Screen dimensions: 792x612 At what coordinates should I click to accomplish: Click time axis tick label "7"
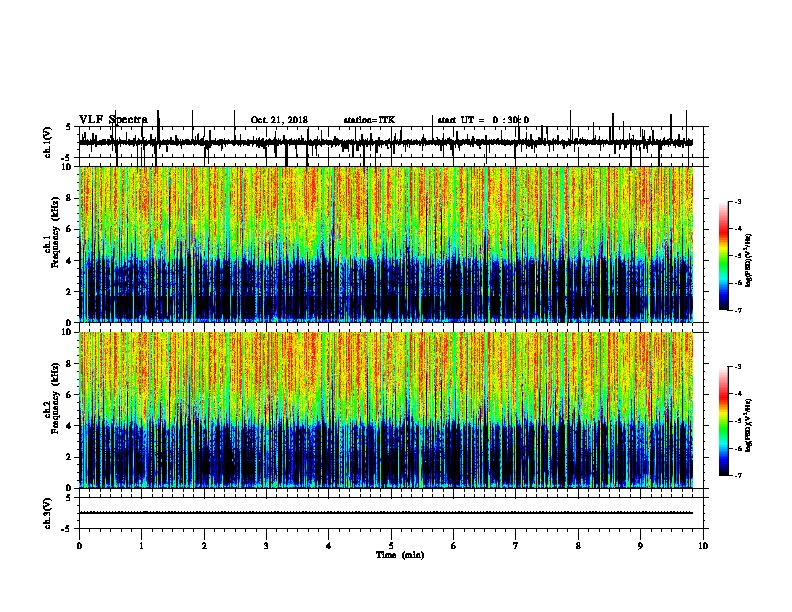tap(516, 545)
